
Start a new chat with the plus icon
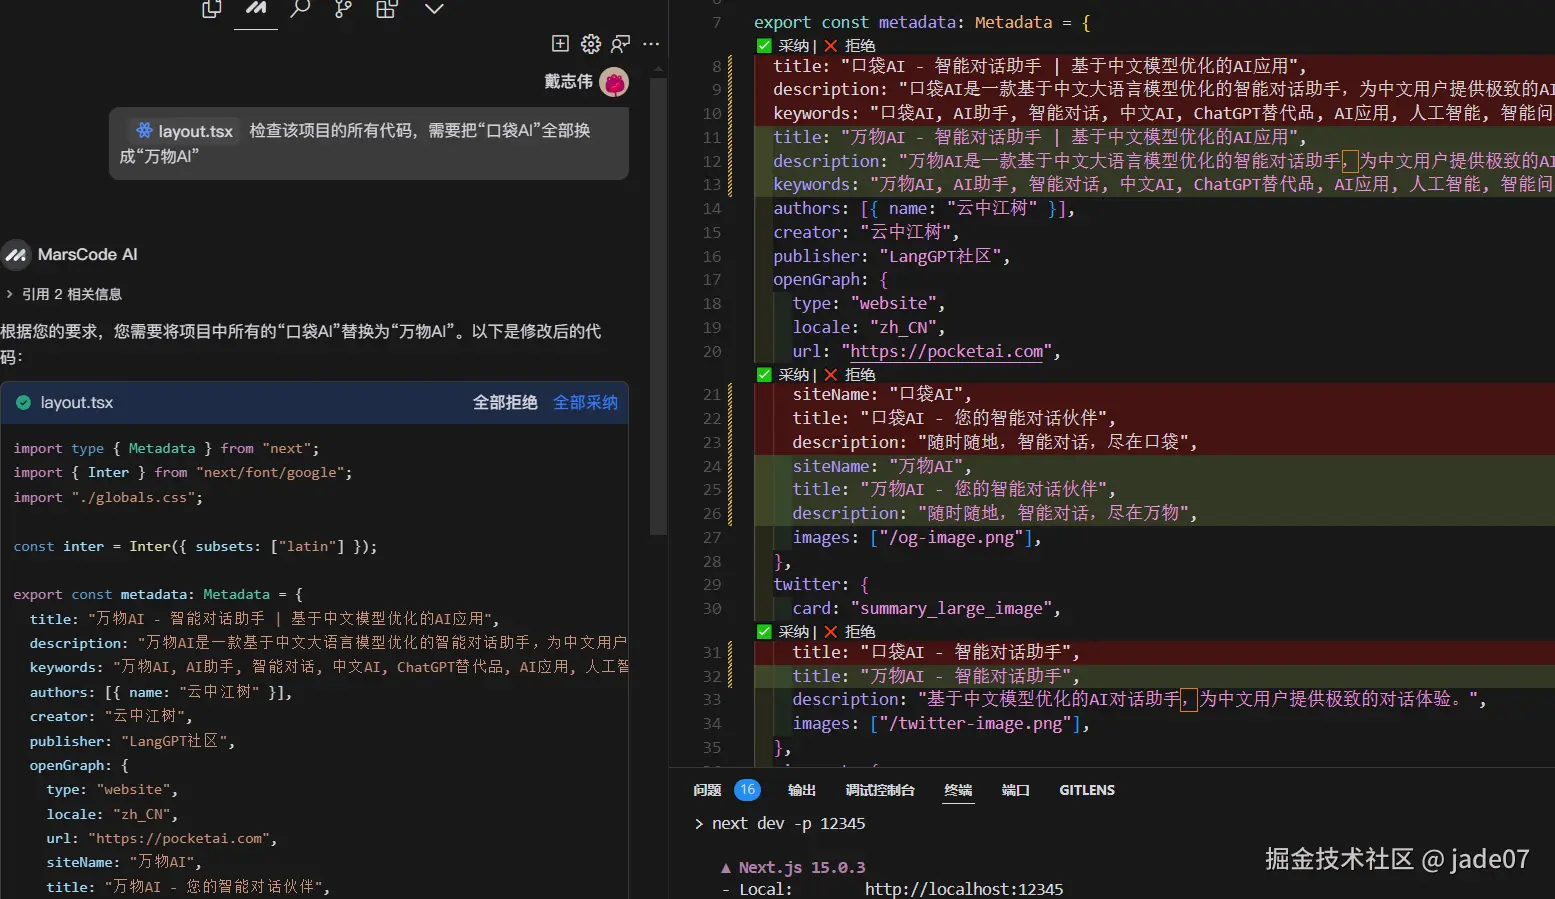click(561, 43)
